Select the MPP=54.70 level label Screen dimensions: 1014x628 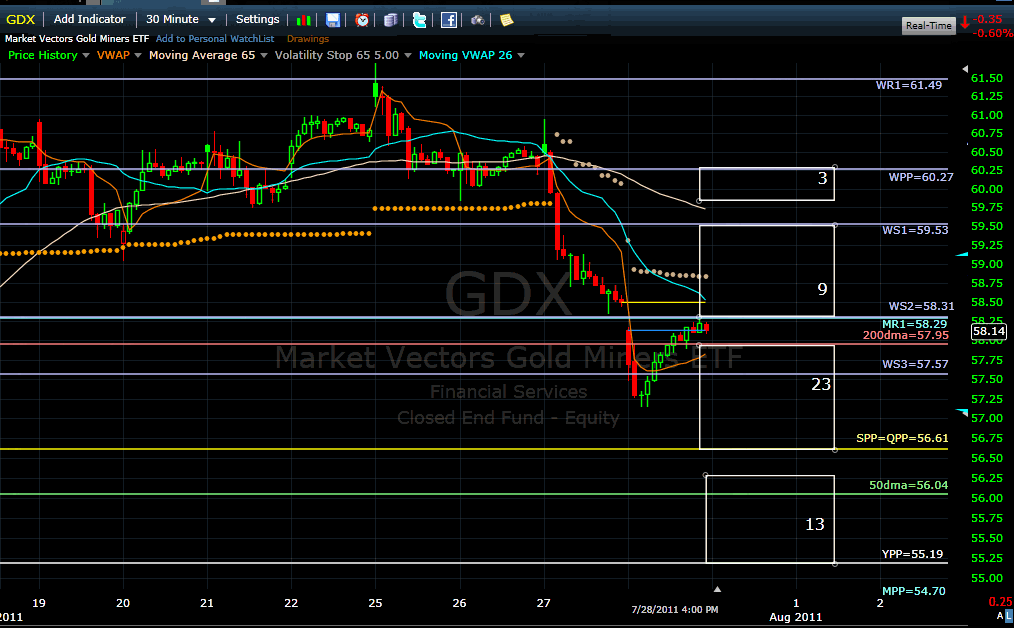(914, 590)
